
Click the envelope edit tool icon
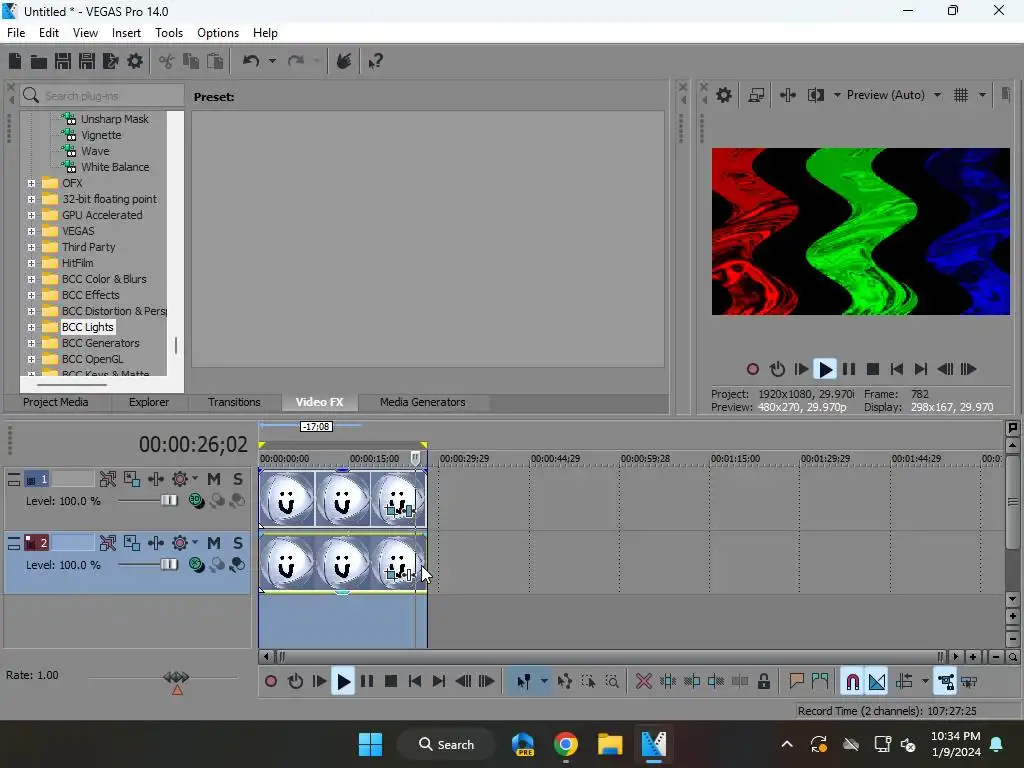(x=565, y=682)
